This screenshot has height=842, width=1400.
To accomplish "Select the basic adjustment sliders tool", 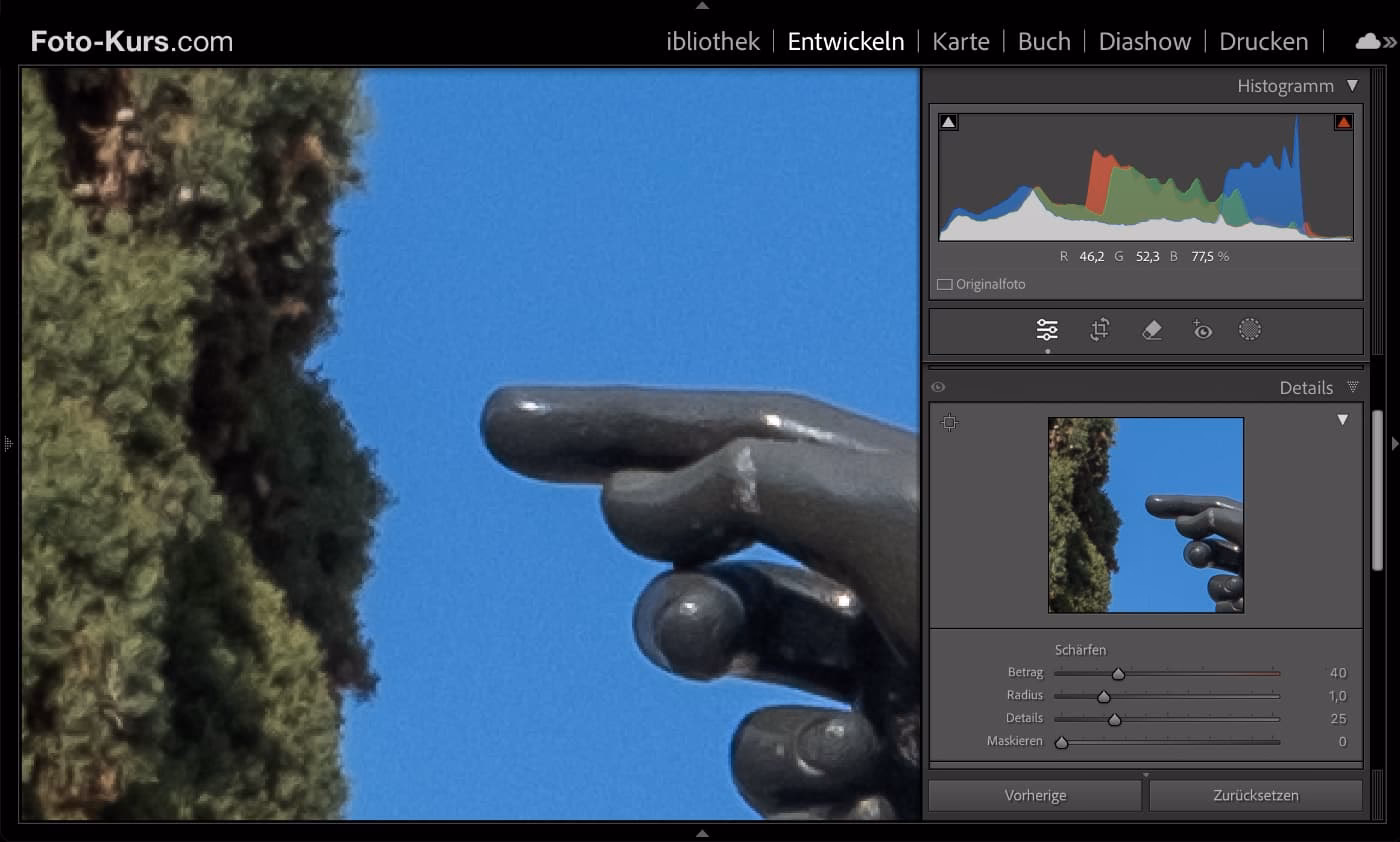I will click(x=1046, y=329).
